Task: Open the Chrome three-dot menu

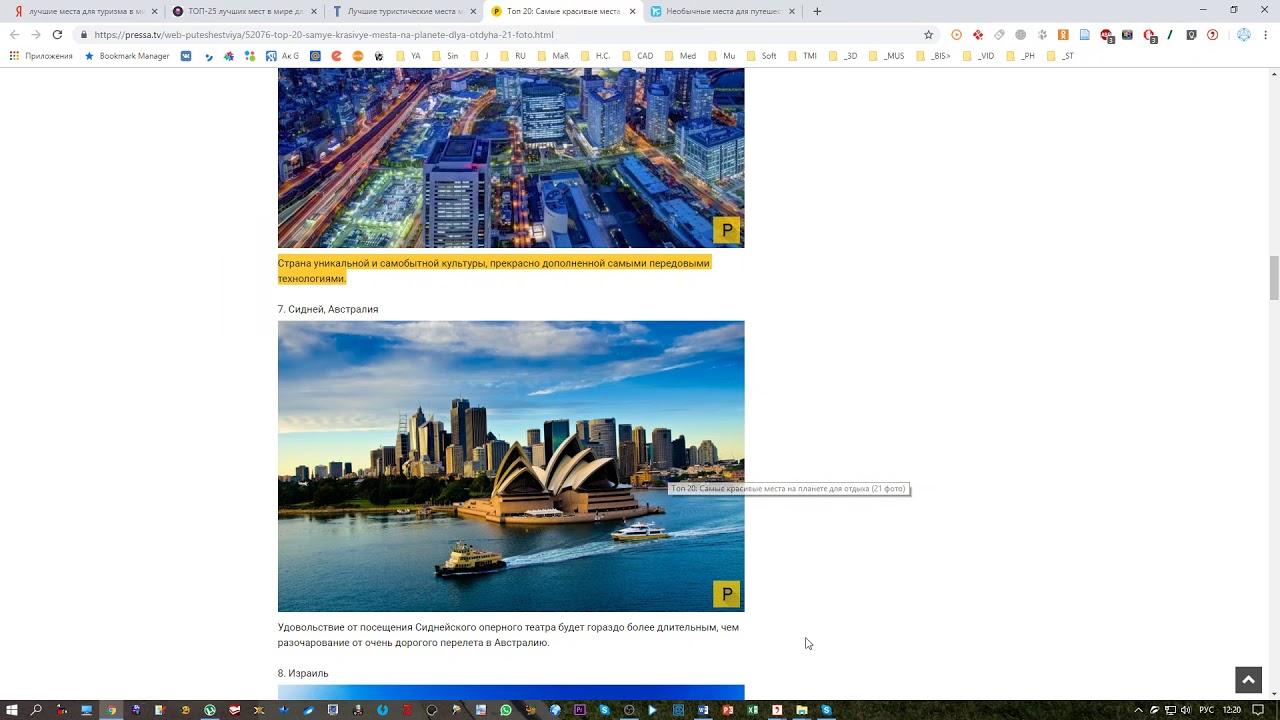Action: point(1267,34)
